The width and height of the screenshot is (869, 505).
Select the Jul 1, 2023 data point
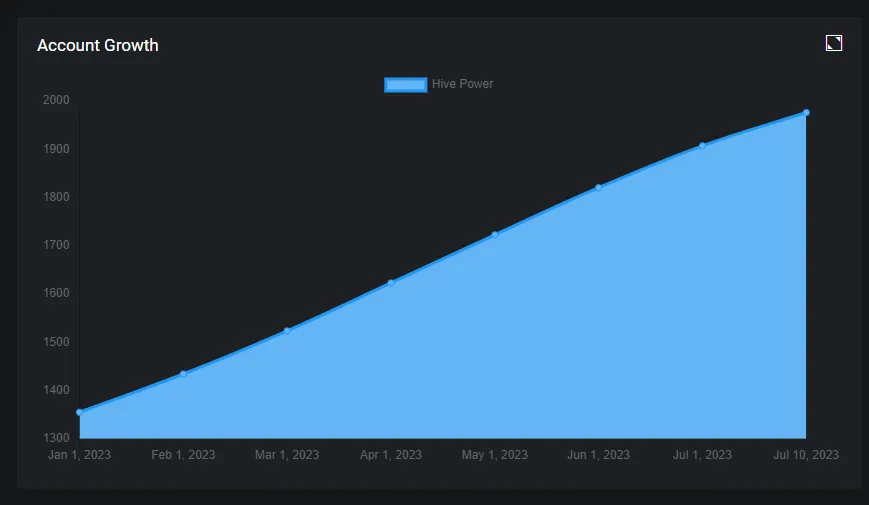(702, 145)
